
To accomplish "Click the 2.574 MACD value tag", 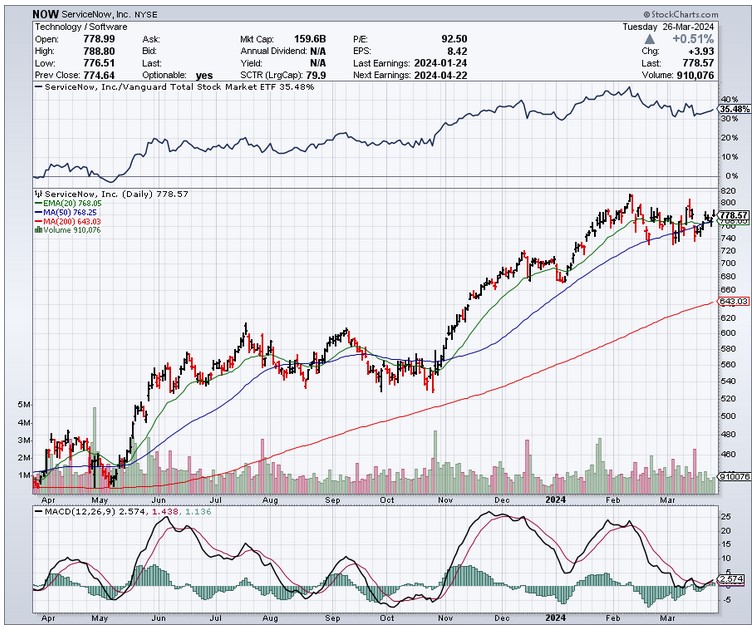I will pos(733,578).
